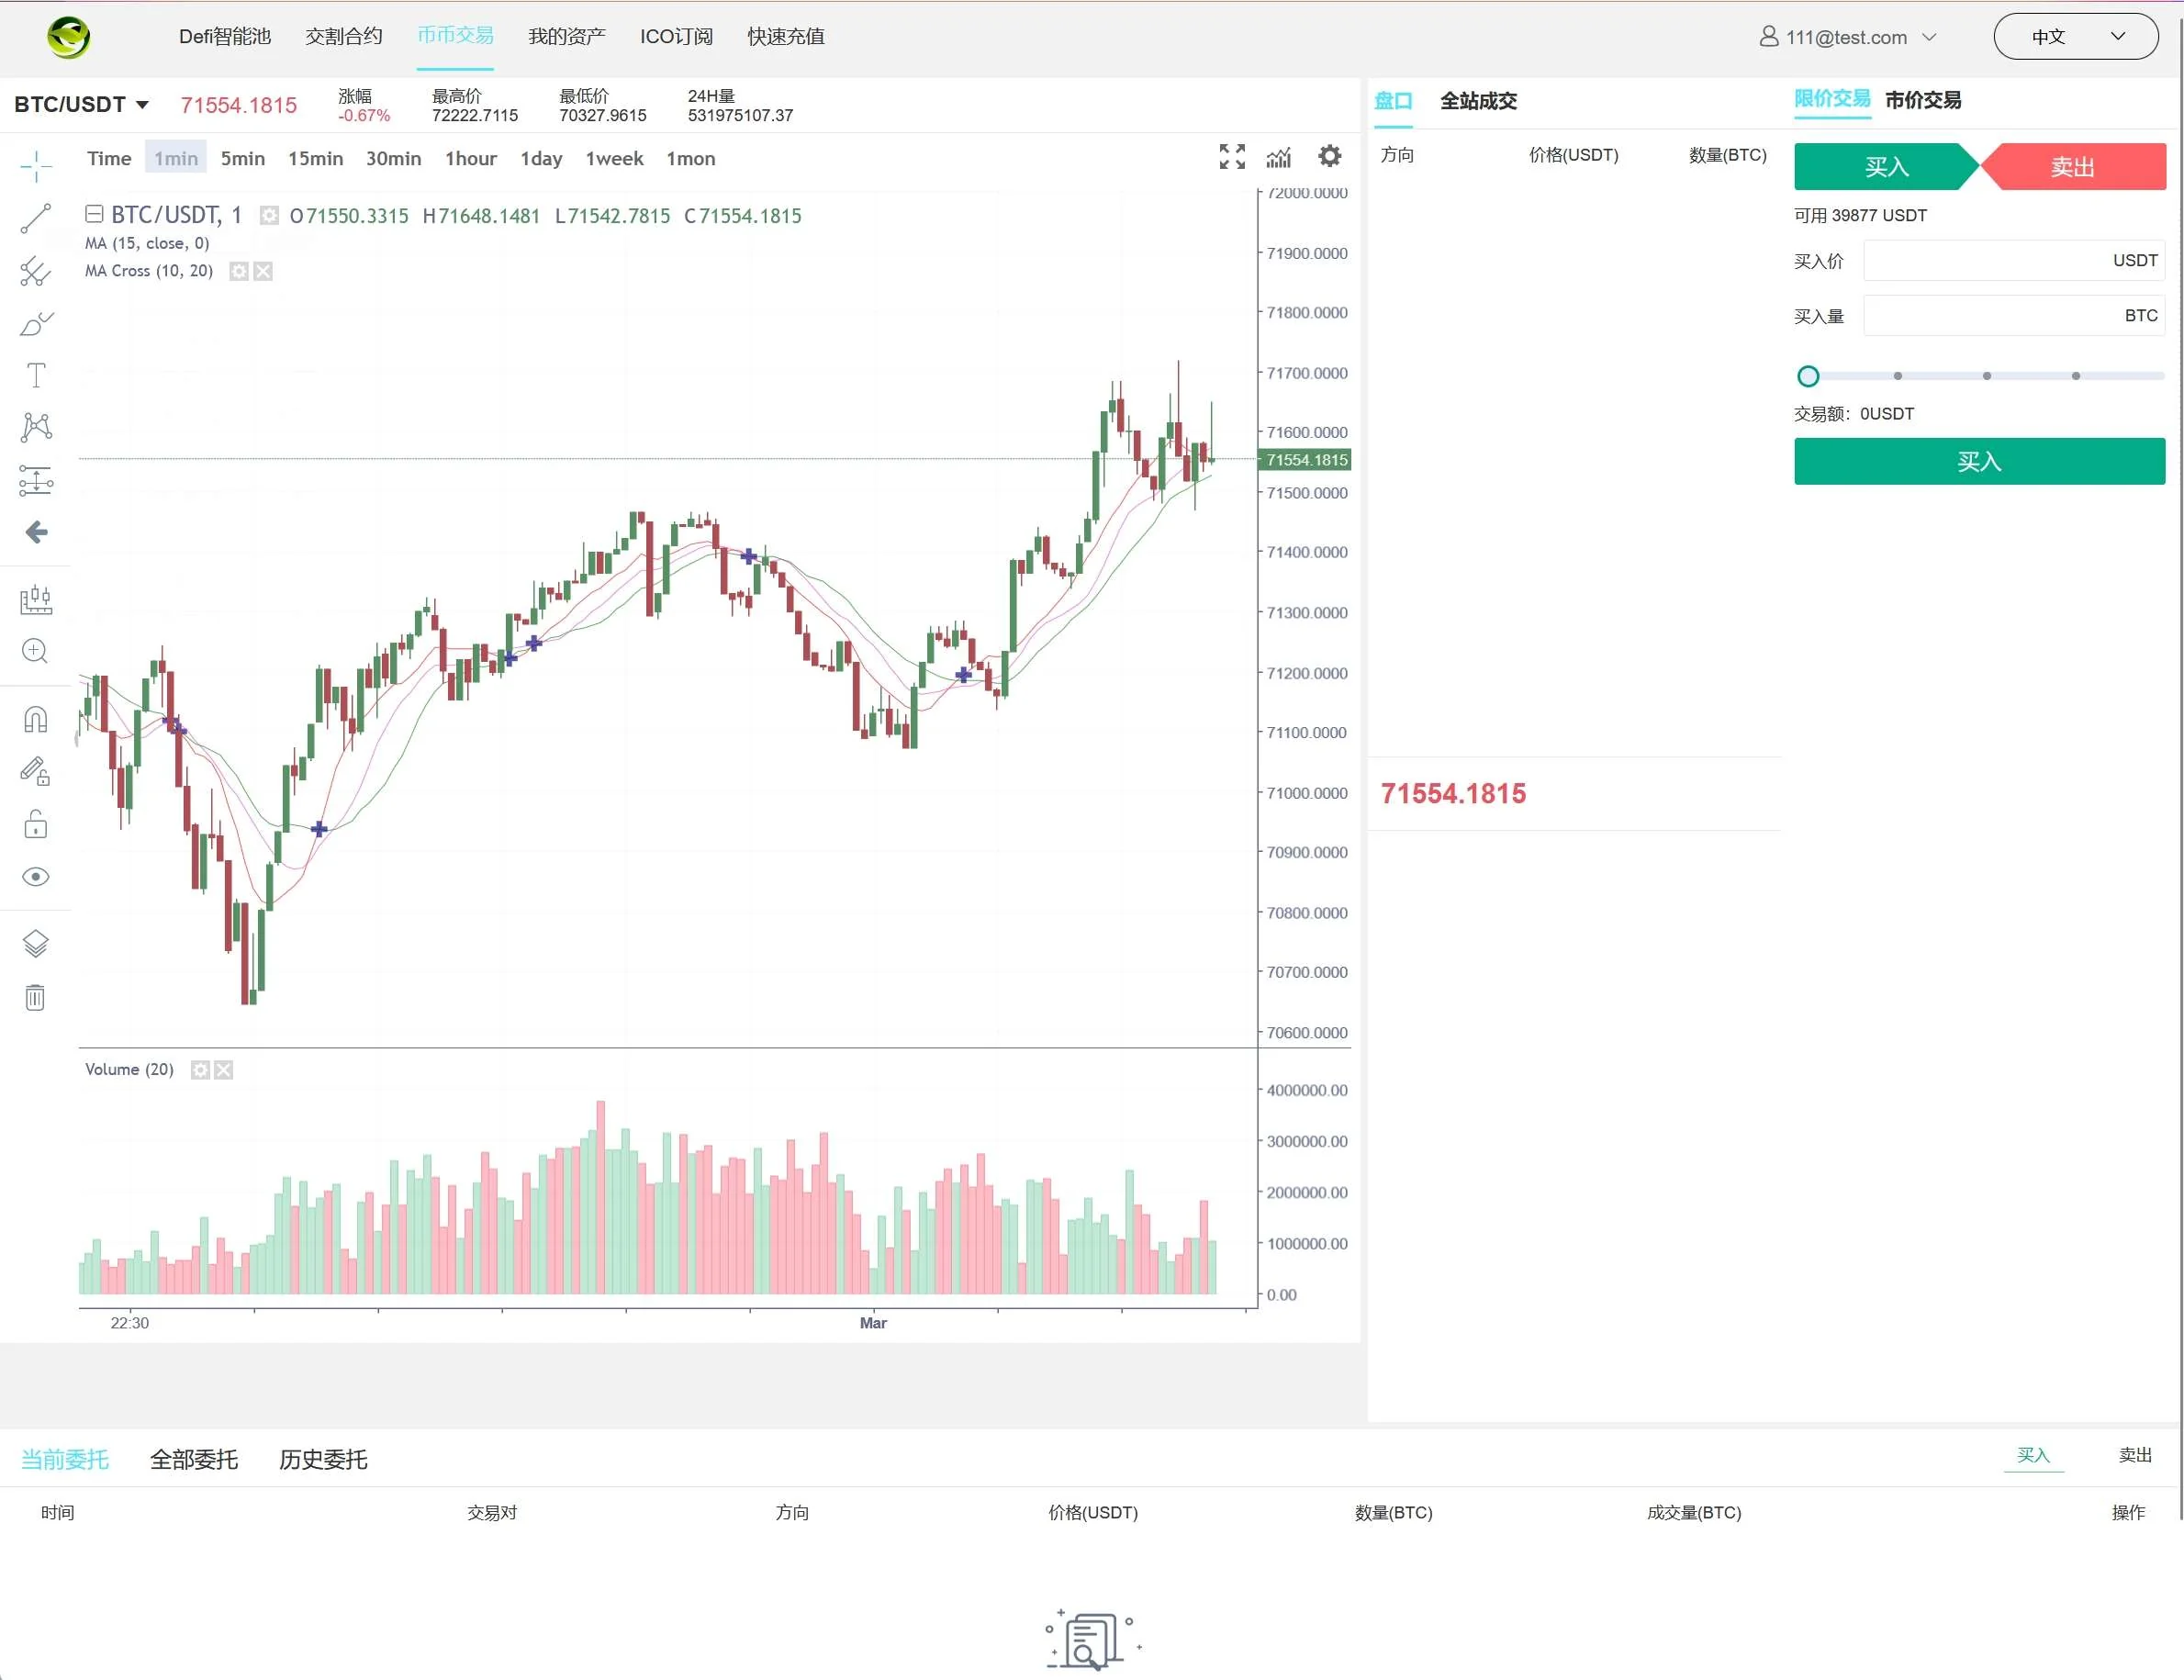Screen dimensions: 2184x1680
Task: Click the chart fullscreen icon
Action: pyautogui.click(x=1232, y=156)
